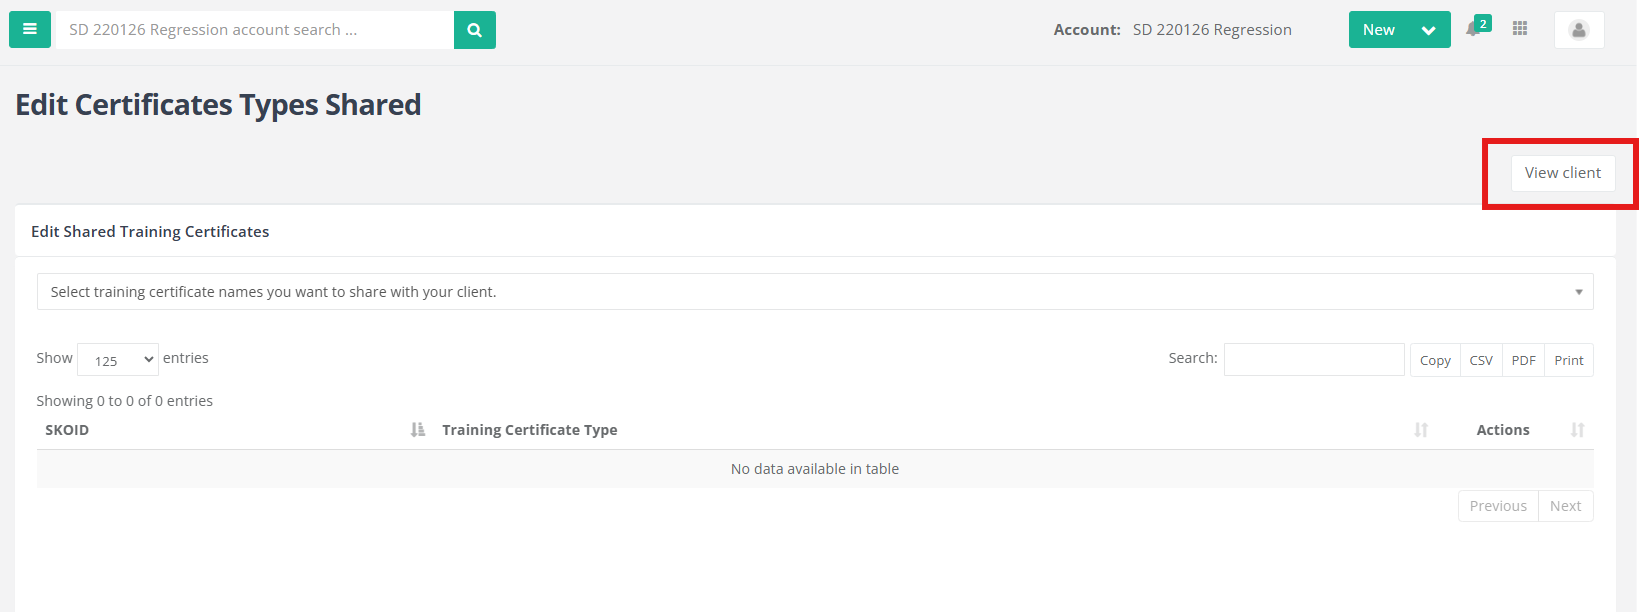Go to the Previous table page
The image size is (1639, 612).
pyautogui.click(x=1497, y=506)
